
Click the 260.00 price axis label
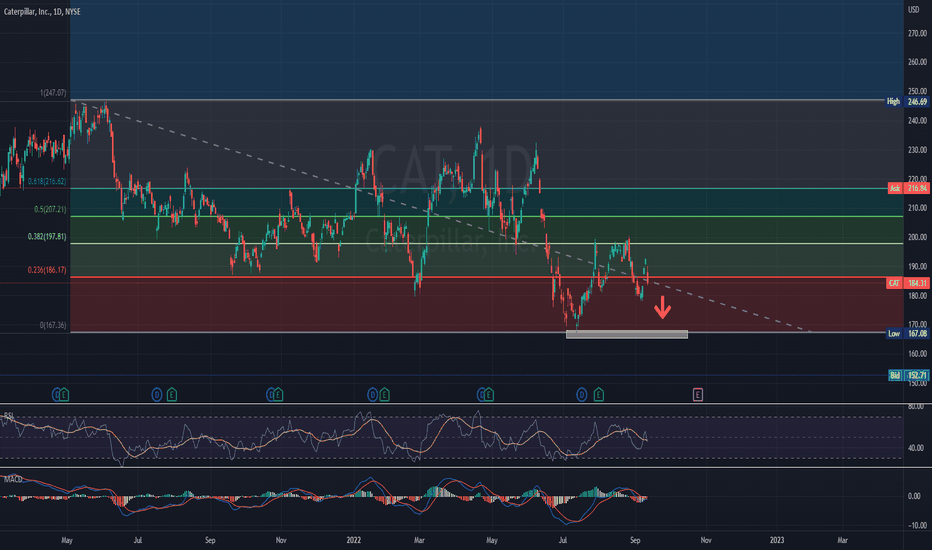coord(918,62)
